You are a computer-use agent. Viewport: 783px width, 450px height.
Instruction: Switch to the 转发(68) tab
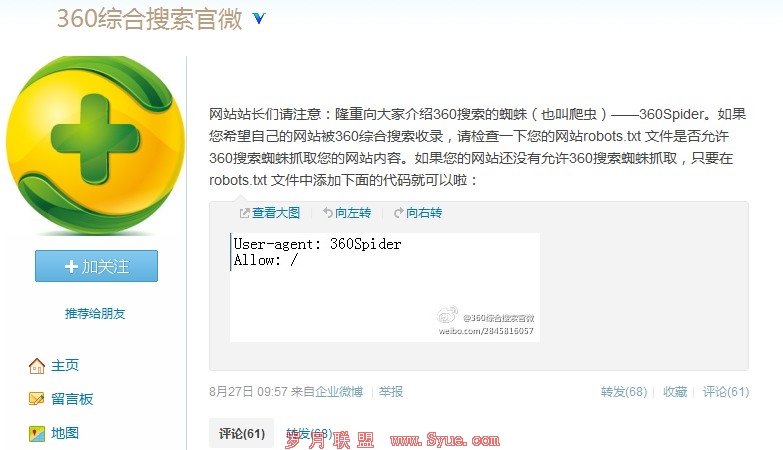(309, 433)
